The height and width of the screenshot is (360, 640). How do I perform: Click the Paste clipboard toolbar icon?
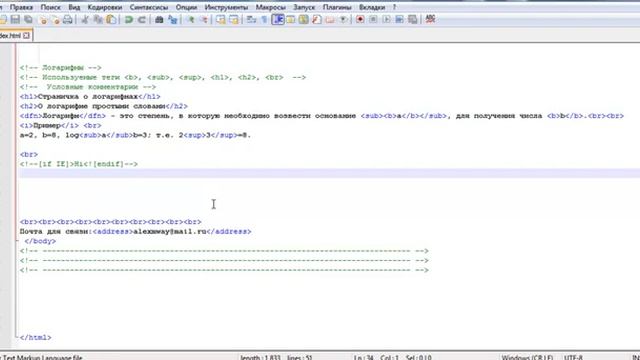tap(111, 19)
